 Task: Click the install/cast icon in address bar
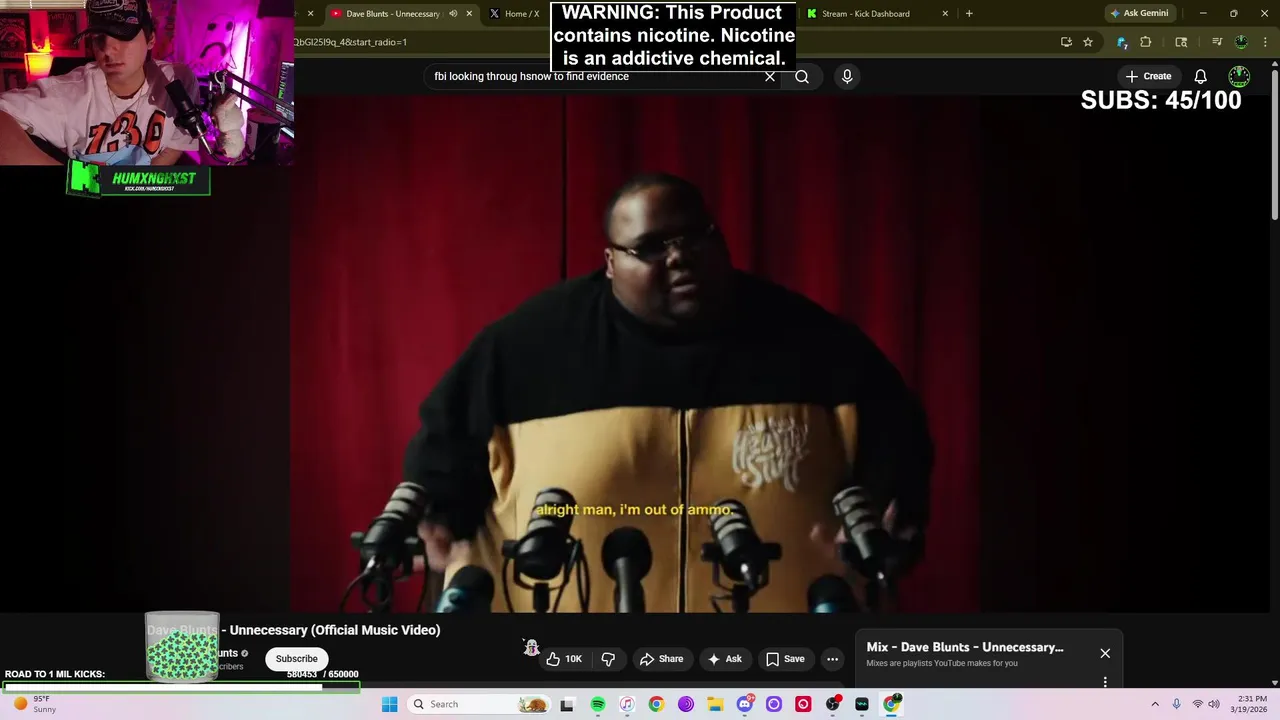click(x=1066, y=42)
